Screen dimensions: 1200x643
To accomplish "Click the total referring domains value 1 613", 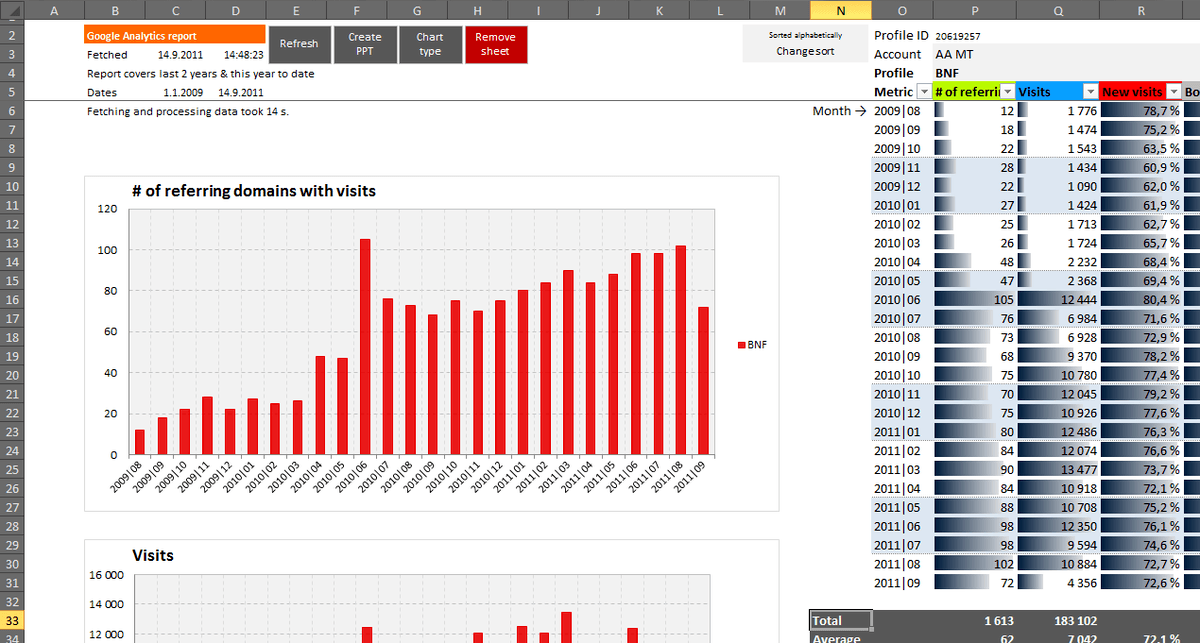I will click(x=999, y=621).
